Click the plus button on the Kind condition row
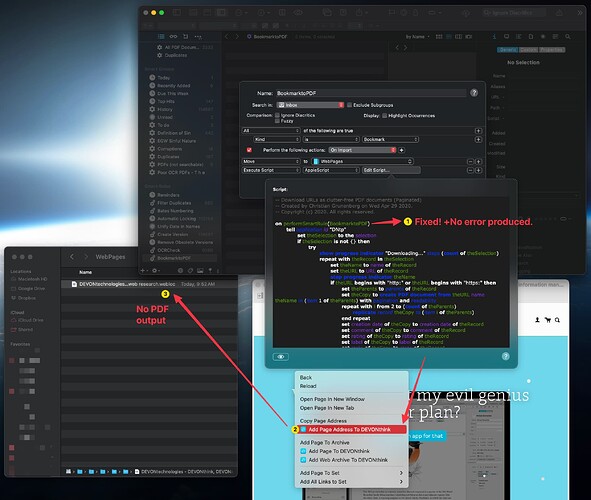This screenshot has height=500, width=591. (478, 139)
